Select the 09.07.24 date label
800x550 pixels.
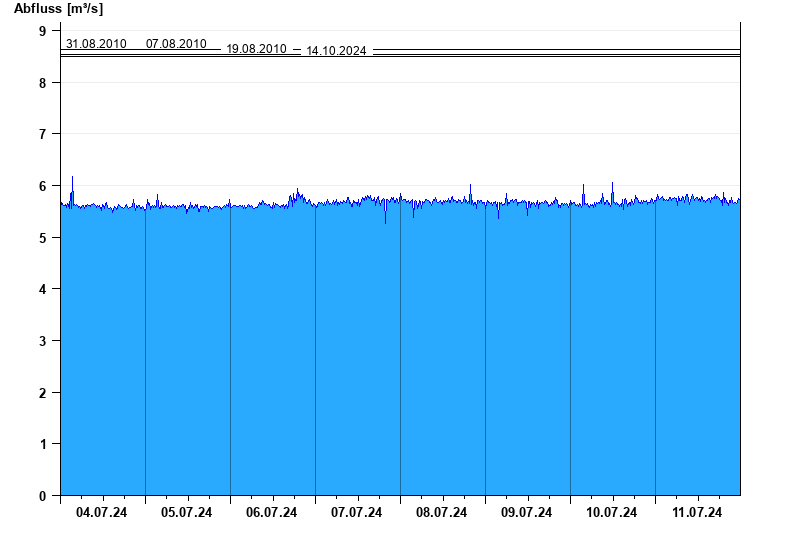tap(527, 513)
